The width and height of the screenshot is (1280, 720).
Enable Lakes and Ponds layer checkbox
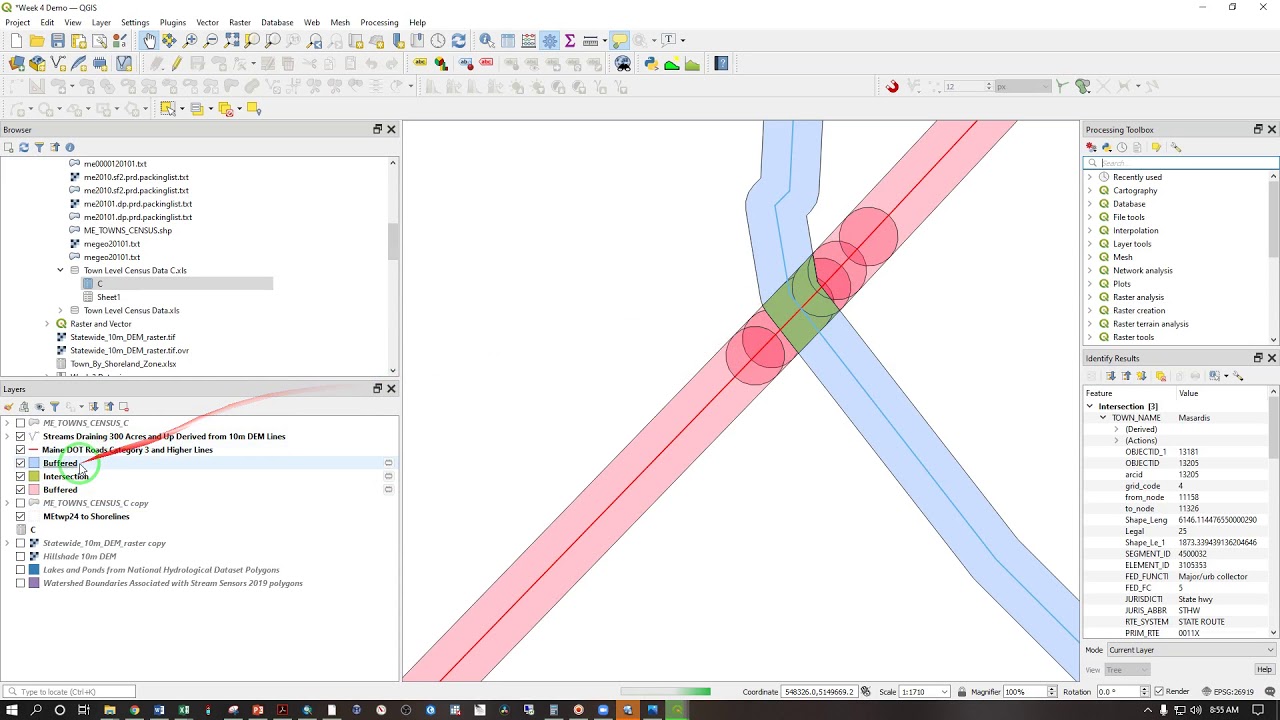(20, 570)
